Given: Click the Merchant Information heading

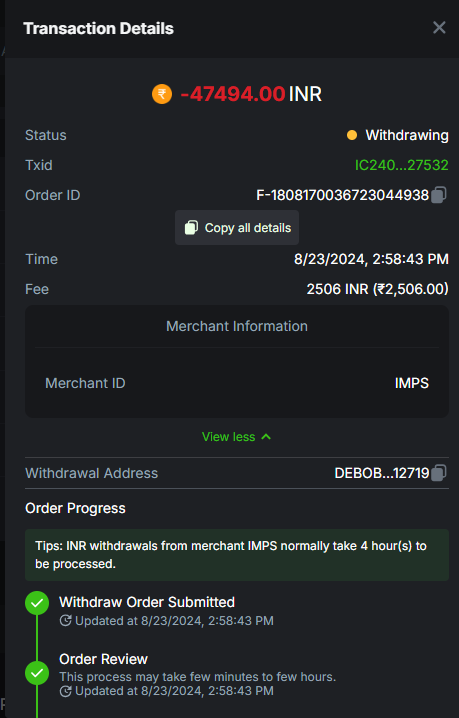Looking at the screenshot, I should 237,326.
